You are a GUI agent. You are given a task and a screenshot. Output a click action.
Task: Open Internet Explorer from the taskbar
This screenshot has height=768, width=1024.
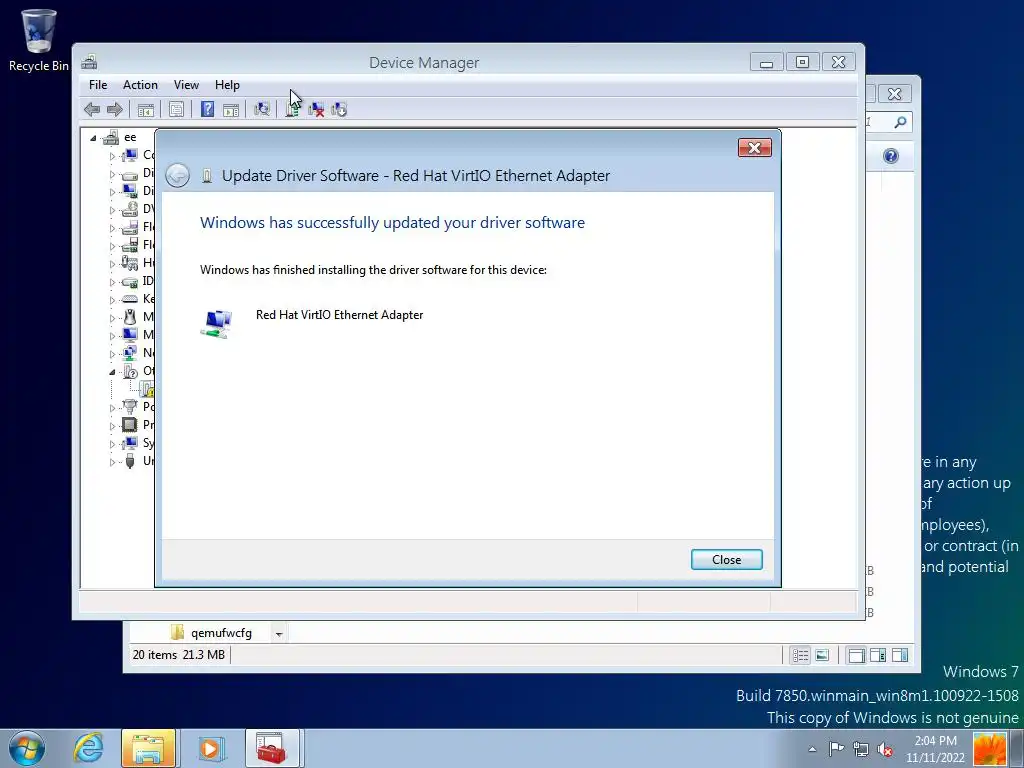88,748
